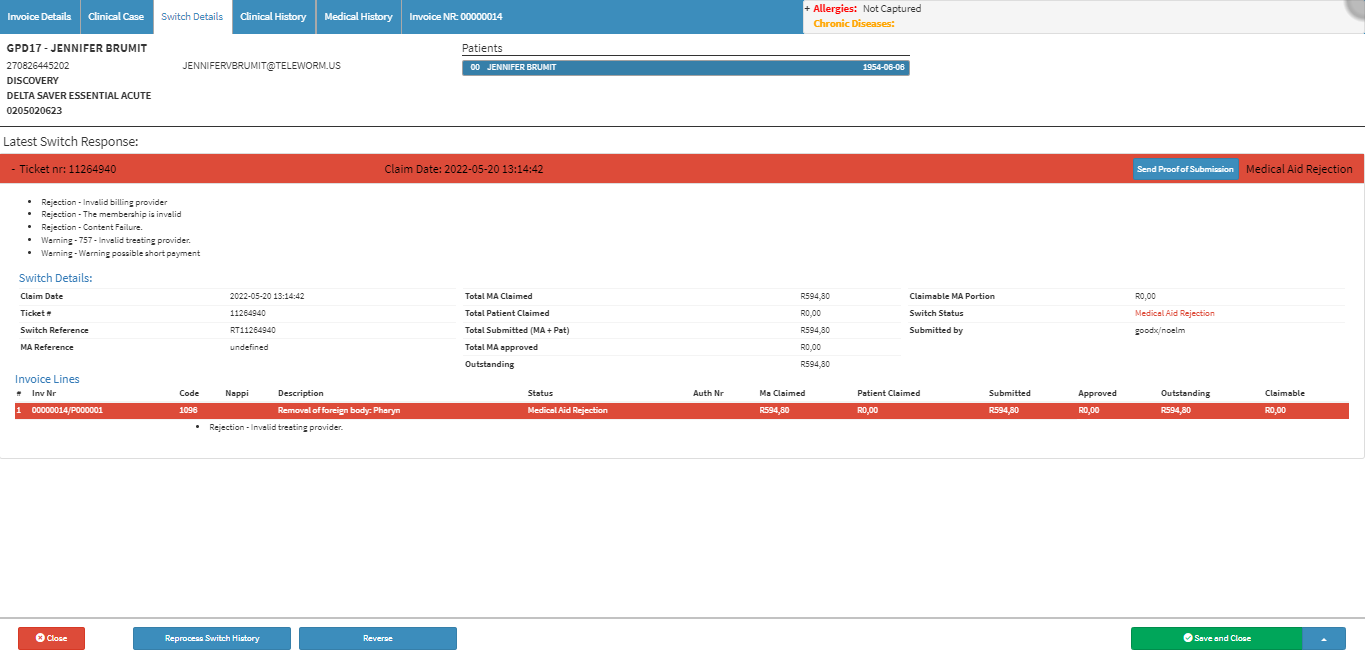1365x656 pixels.
Task: Click Rejection - Invalid treating provider line note
Action: point(276,427)
